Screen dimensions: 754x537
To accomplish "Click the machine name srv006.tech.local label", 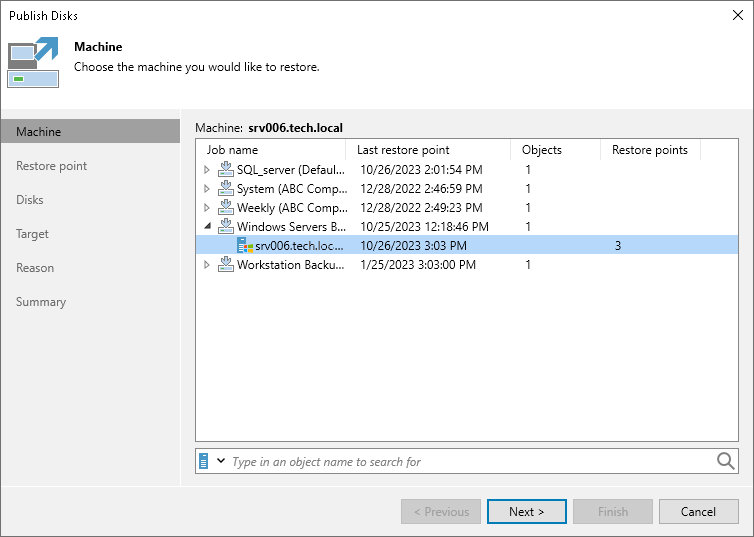I will point(295,128).
